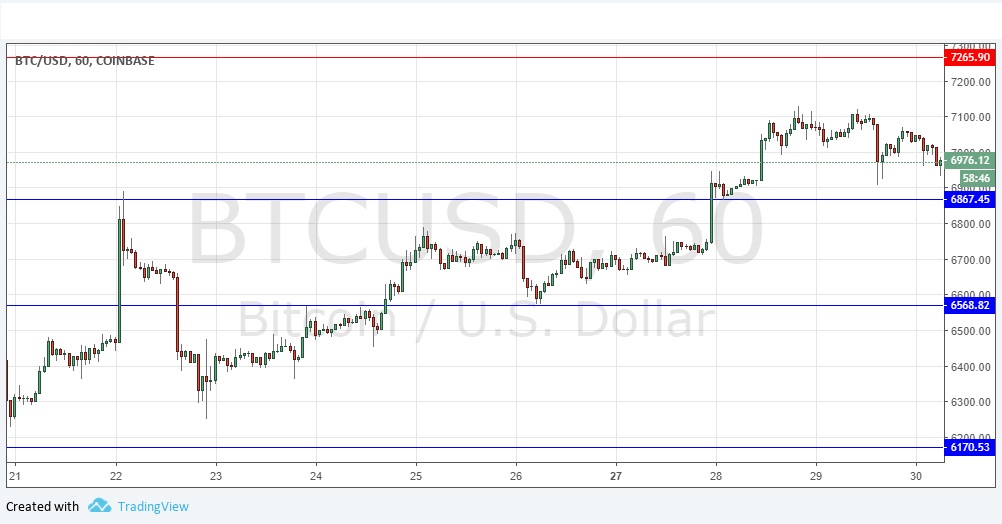Select the blue 6867.45 price label
1002x524 pixels.
pyautogui.click(x=970, y=200)
